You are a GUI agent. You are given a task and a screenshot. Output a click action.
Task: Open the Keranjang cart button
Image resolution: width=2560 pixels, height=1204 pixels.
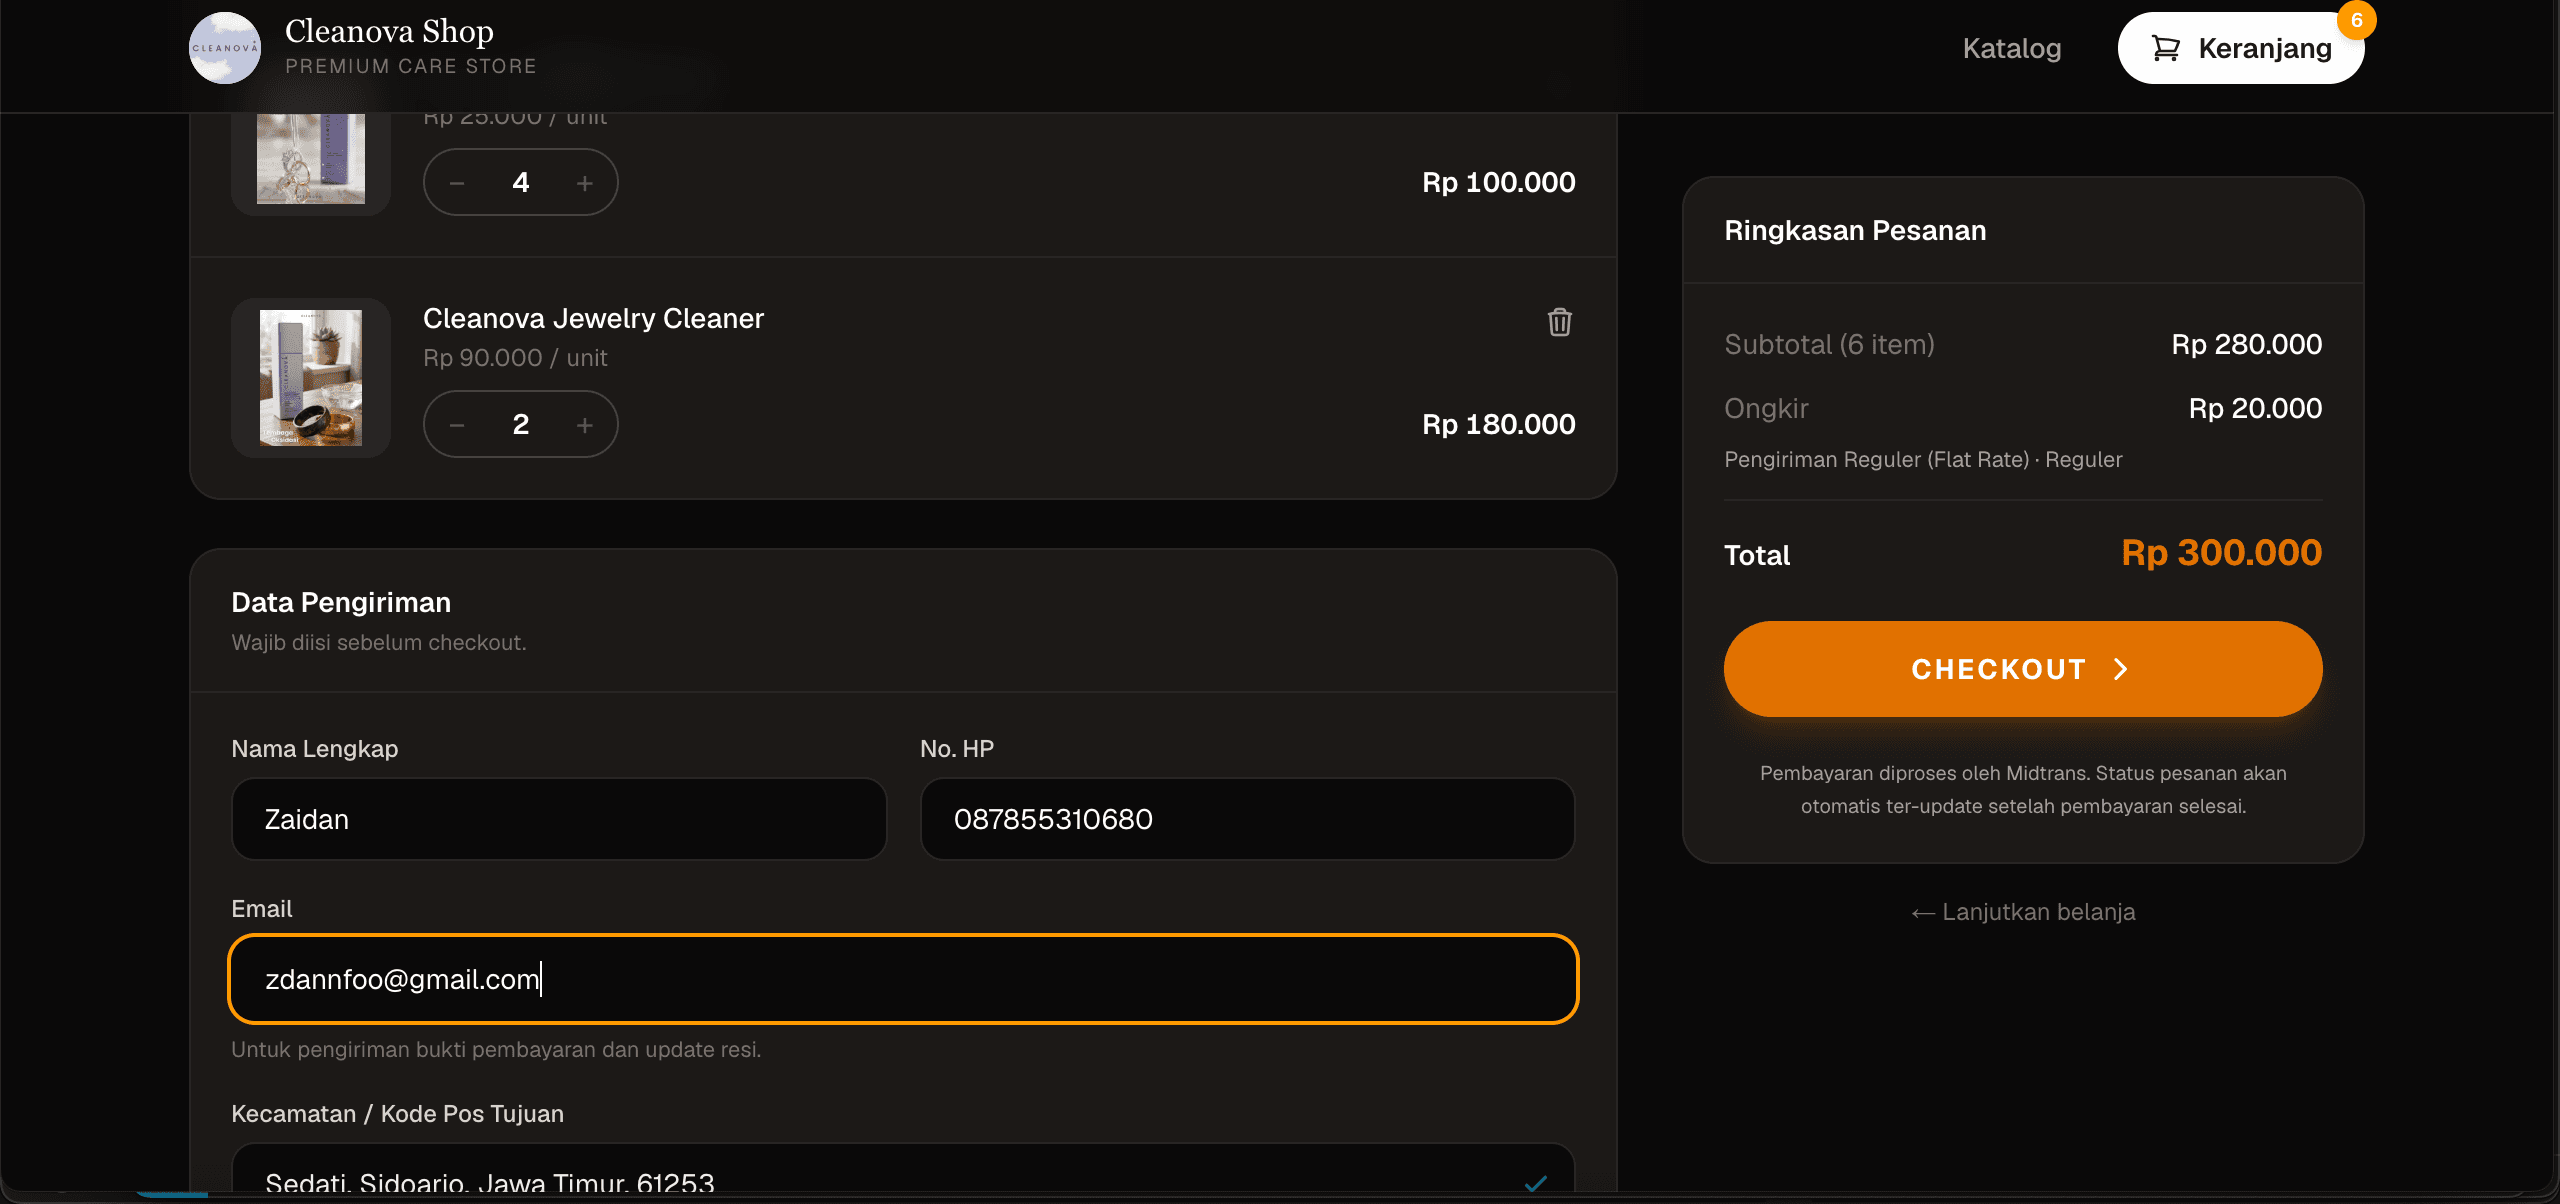pyautogui.click(x=2240, y=48)
